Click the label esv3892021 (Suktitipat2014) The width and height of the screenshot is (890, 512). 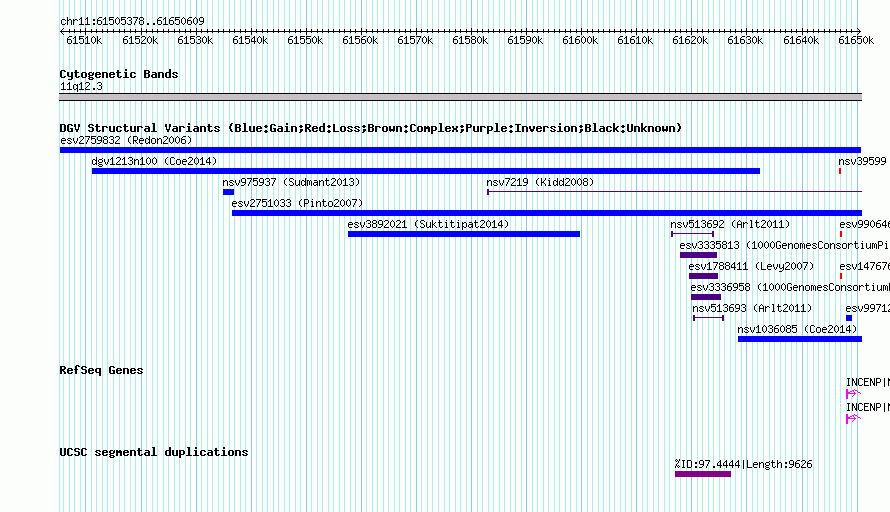[429, 224]
